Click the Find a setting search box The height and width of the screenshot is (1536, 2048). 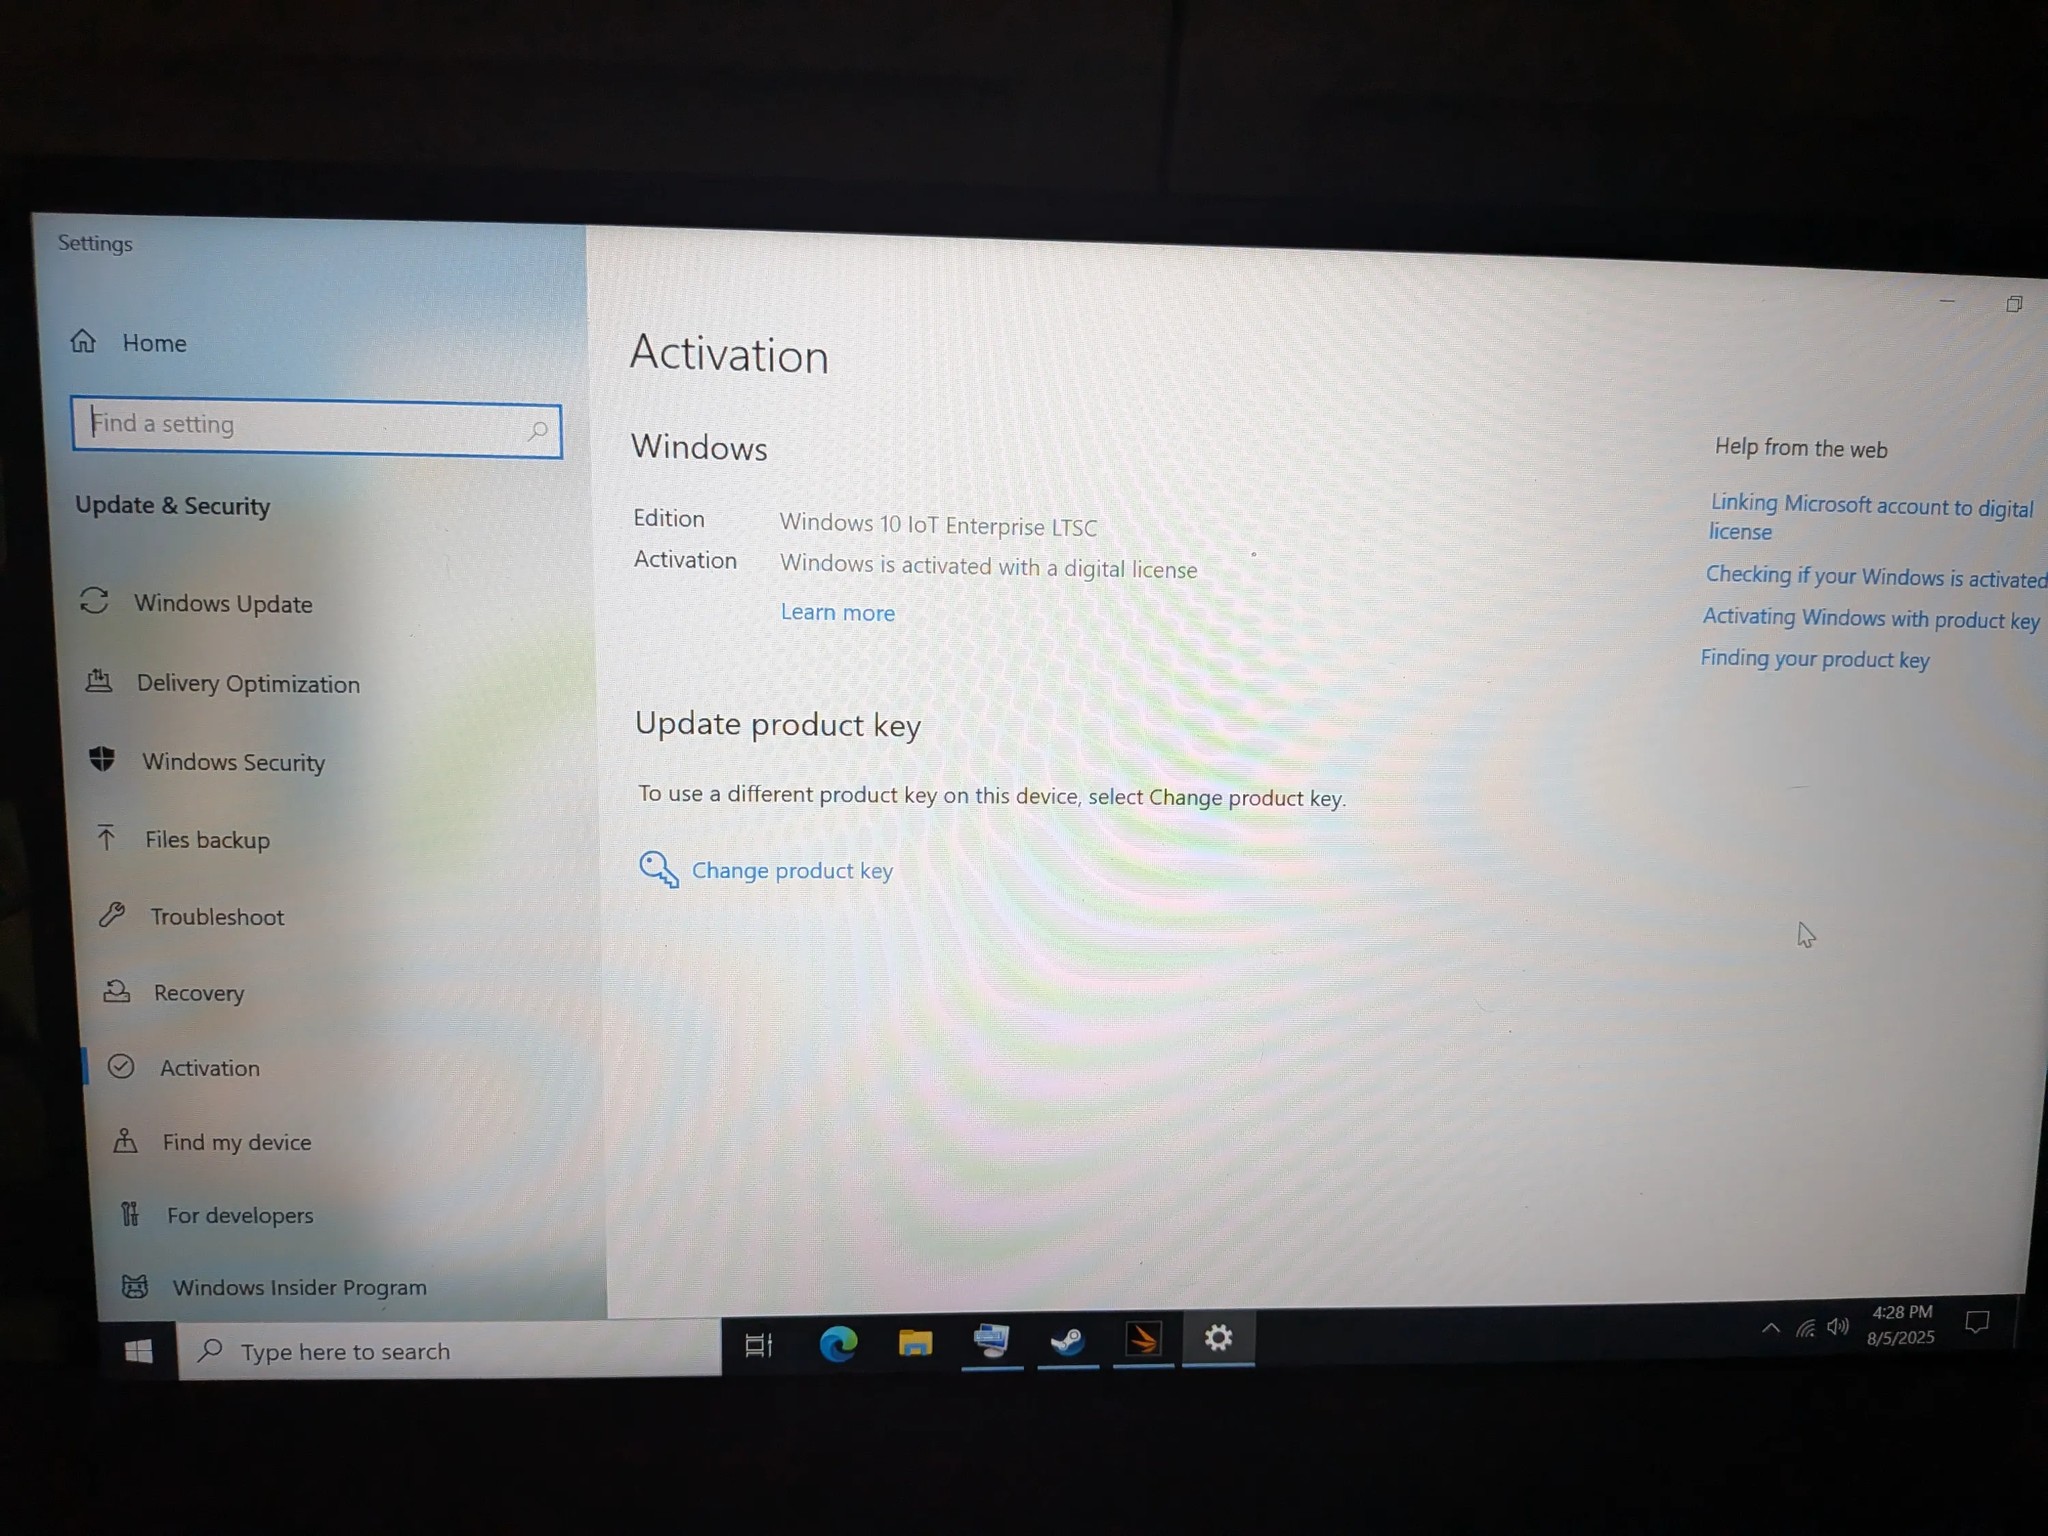point(316,428)
